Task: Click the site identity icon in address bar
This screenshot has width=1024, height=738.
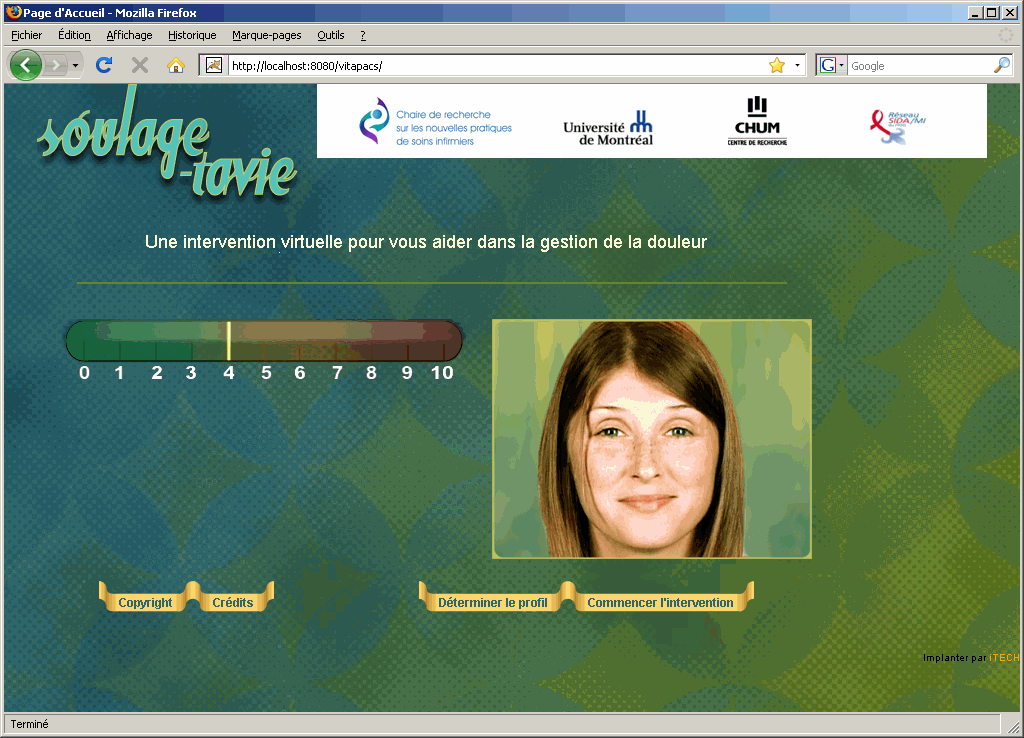Action: [214, 66]
